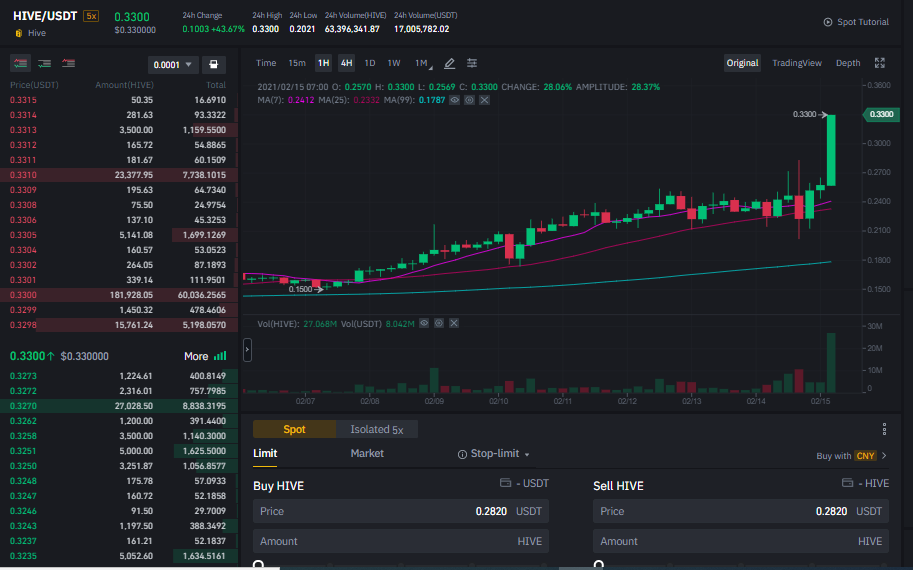The width and height of the screenshot is (913, 570).
Task: Open Buy with CNY chevron
Action: 884,456
